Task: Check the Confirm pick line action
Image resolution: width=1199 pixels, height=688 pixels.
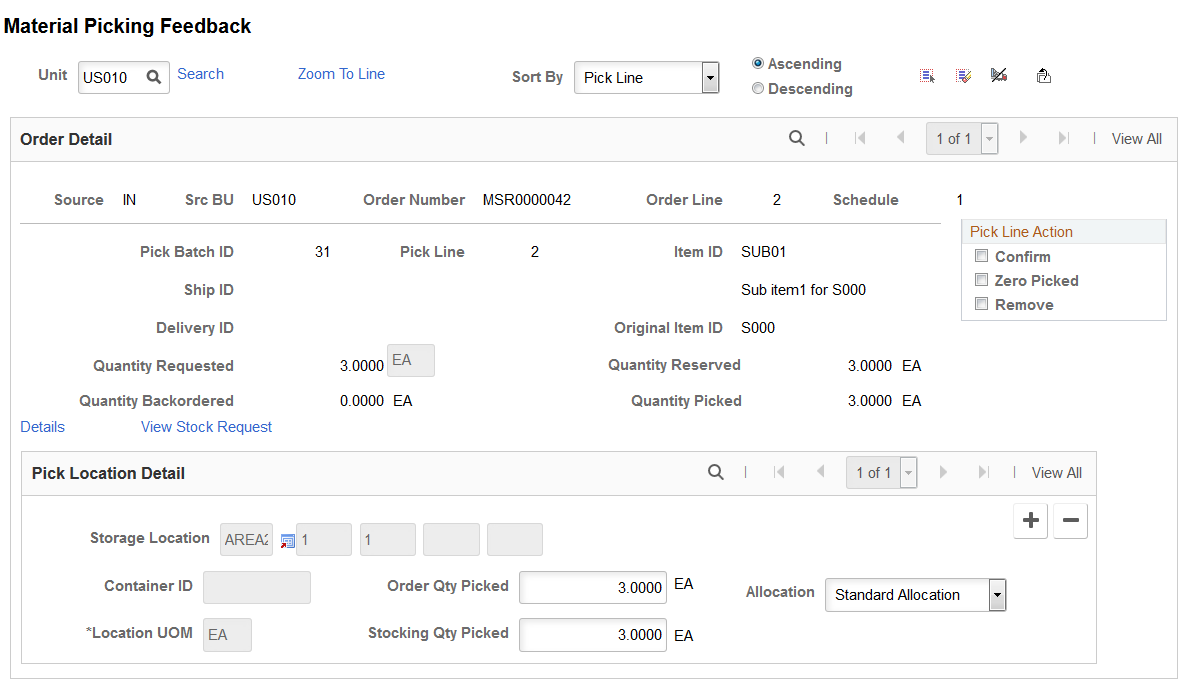Action: 982,256
